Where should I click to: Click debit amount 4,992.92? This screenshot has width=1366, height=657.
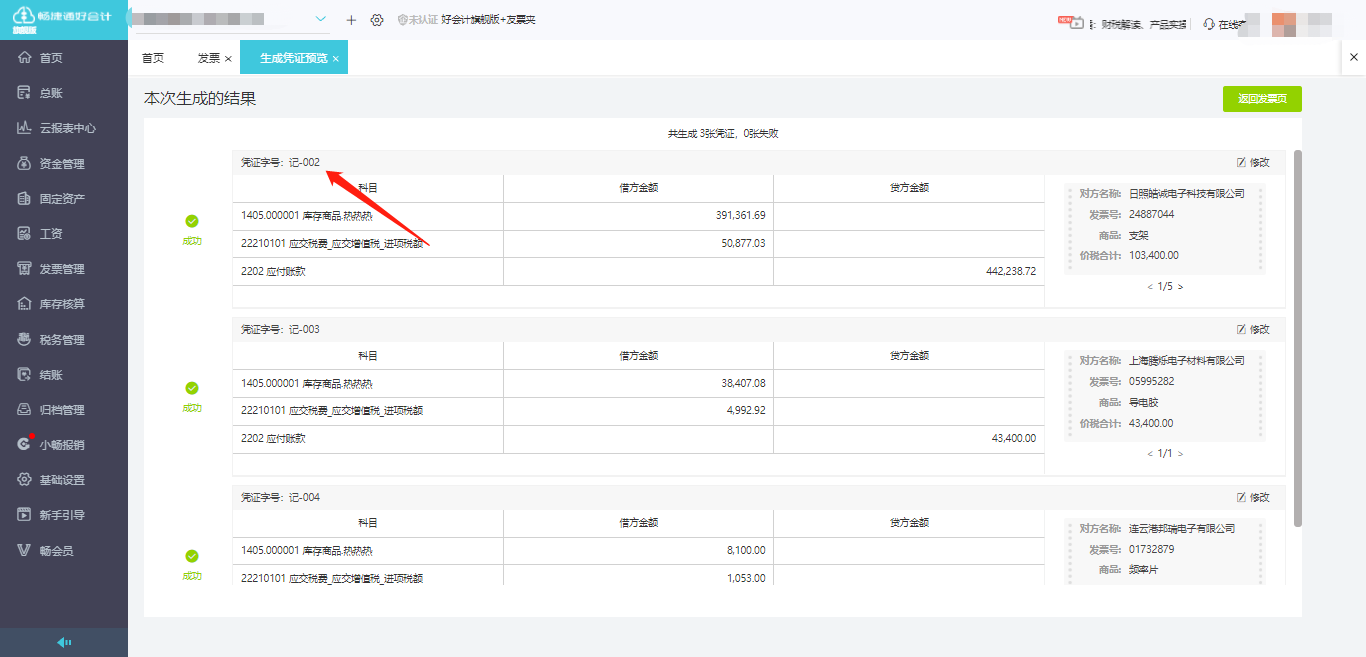746,410
